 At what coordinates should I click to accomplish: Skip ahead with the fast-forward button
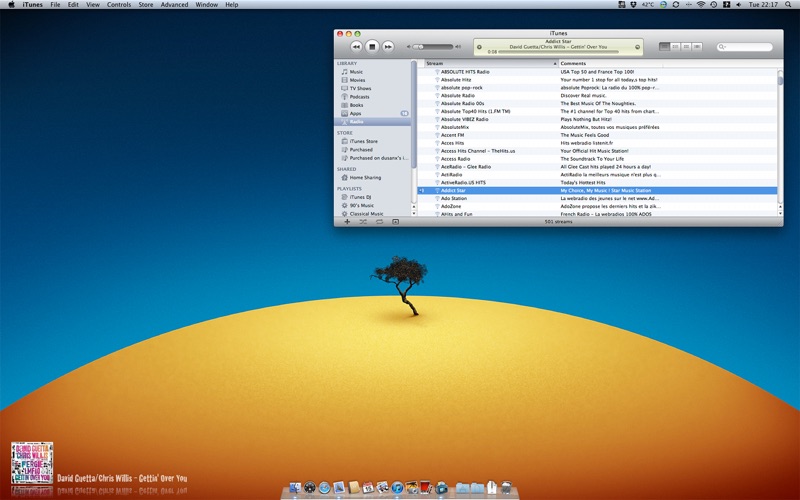[x=388, y=47]
